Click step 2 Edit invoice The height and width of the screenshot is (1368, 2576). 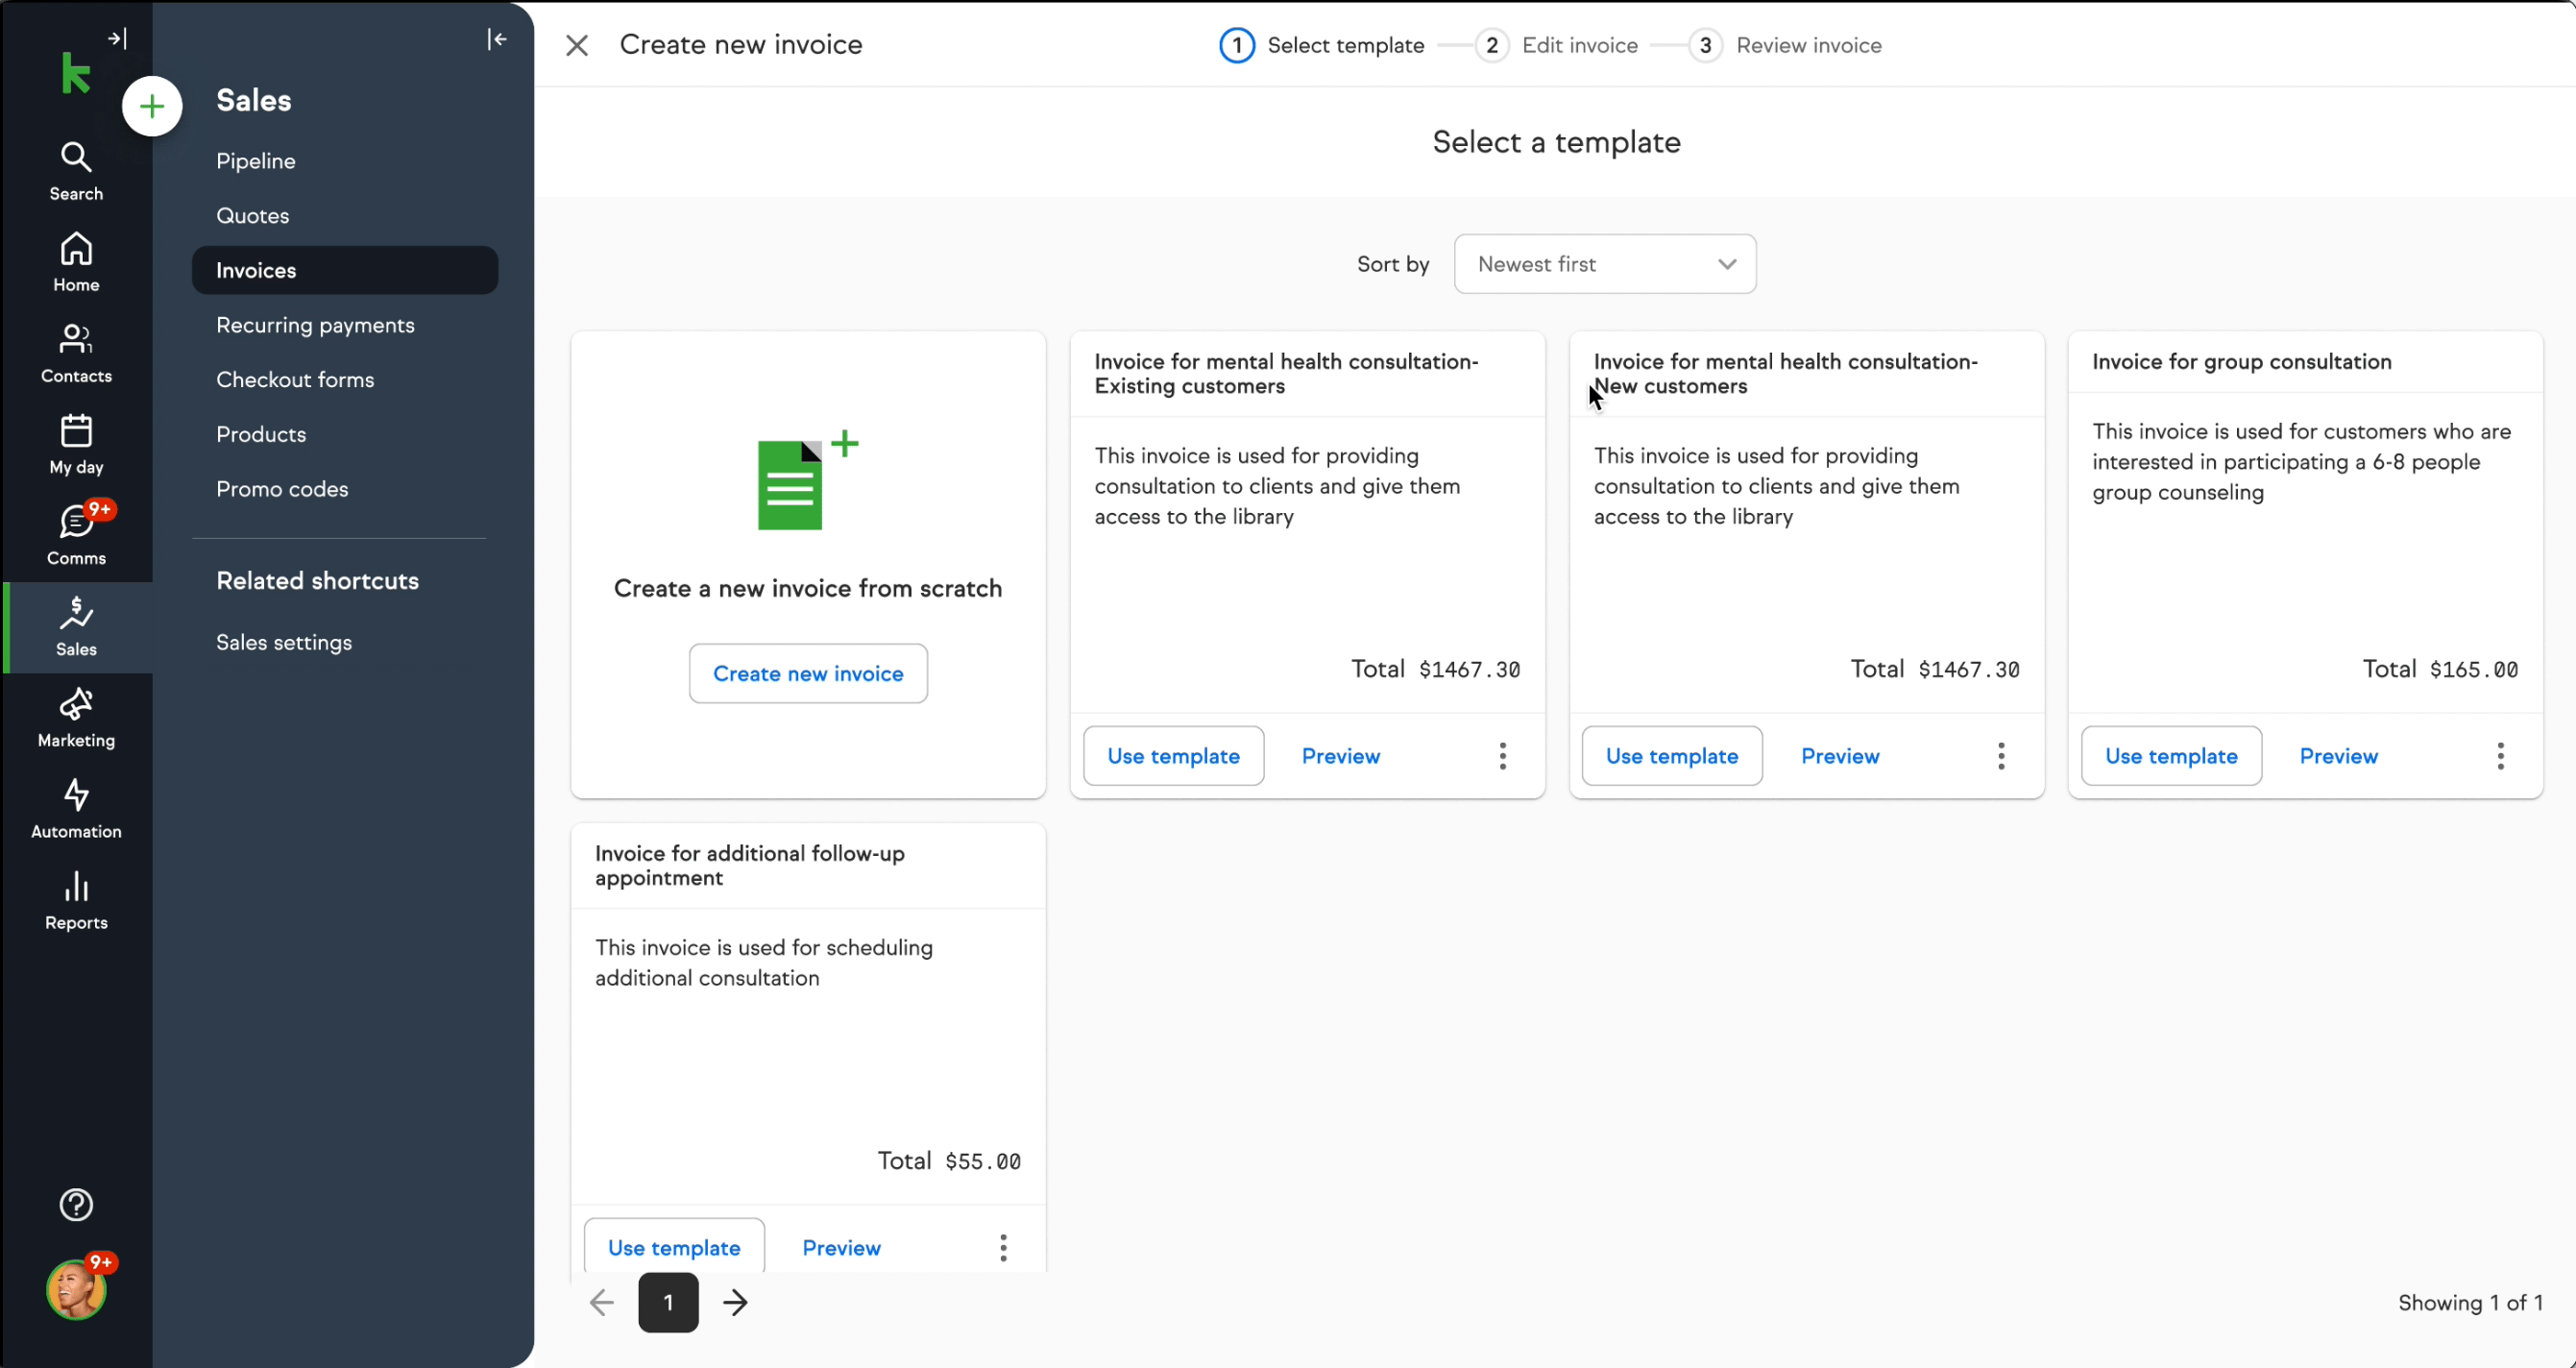coord(1556,45)
